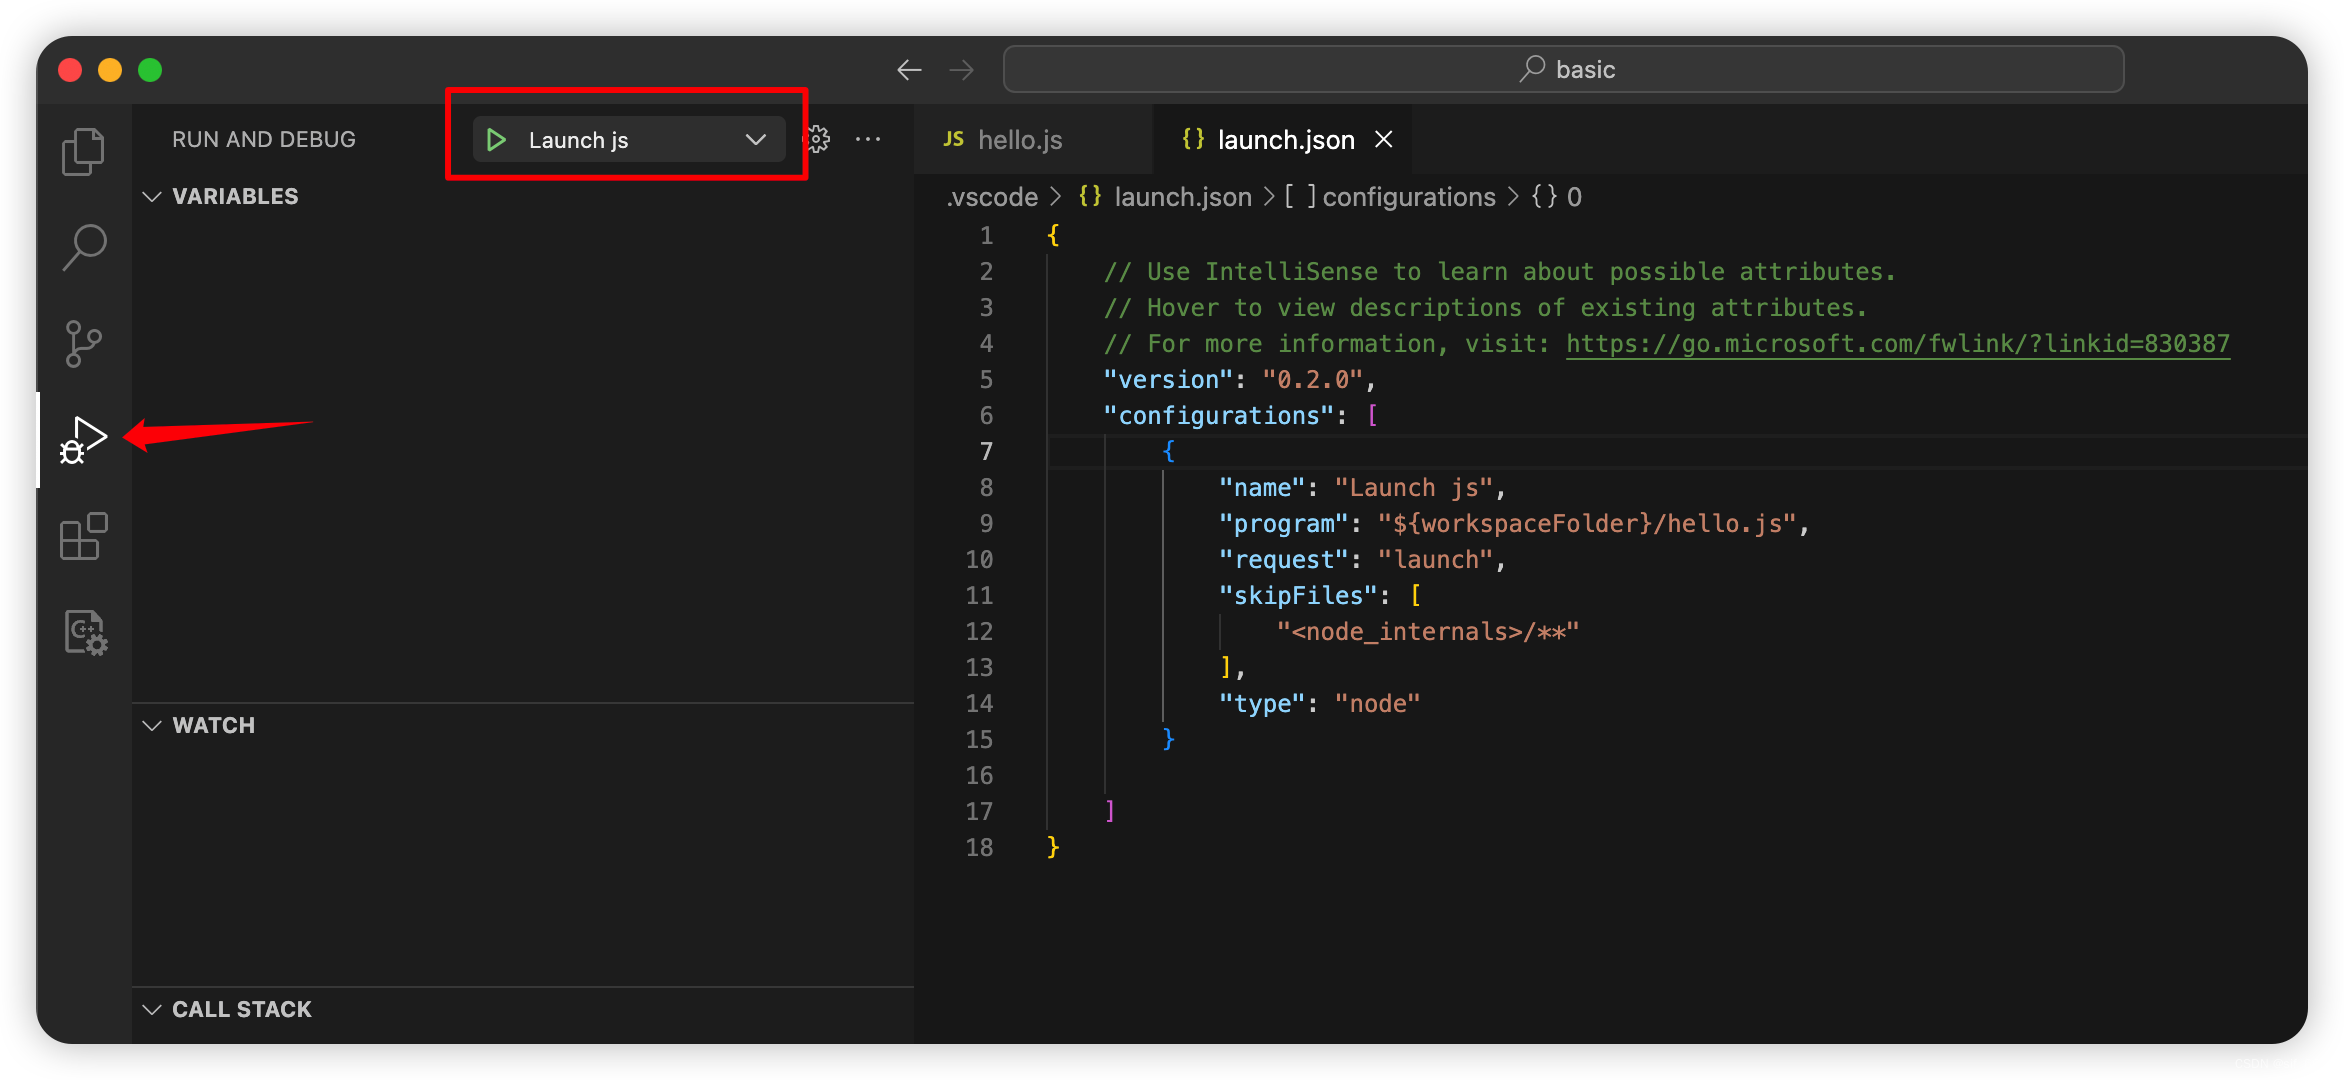The width and height of the screenshot is (2344, 1080).
Task: Click the configurations breadcrumb
Action: tap(1391, 197)
